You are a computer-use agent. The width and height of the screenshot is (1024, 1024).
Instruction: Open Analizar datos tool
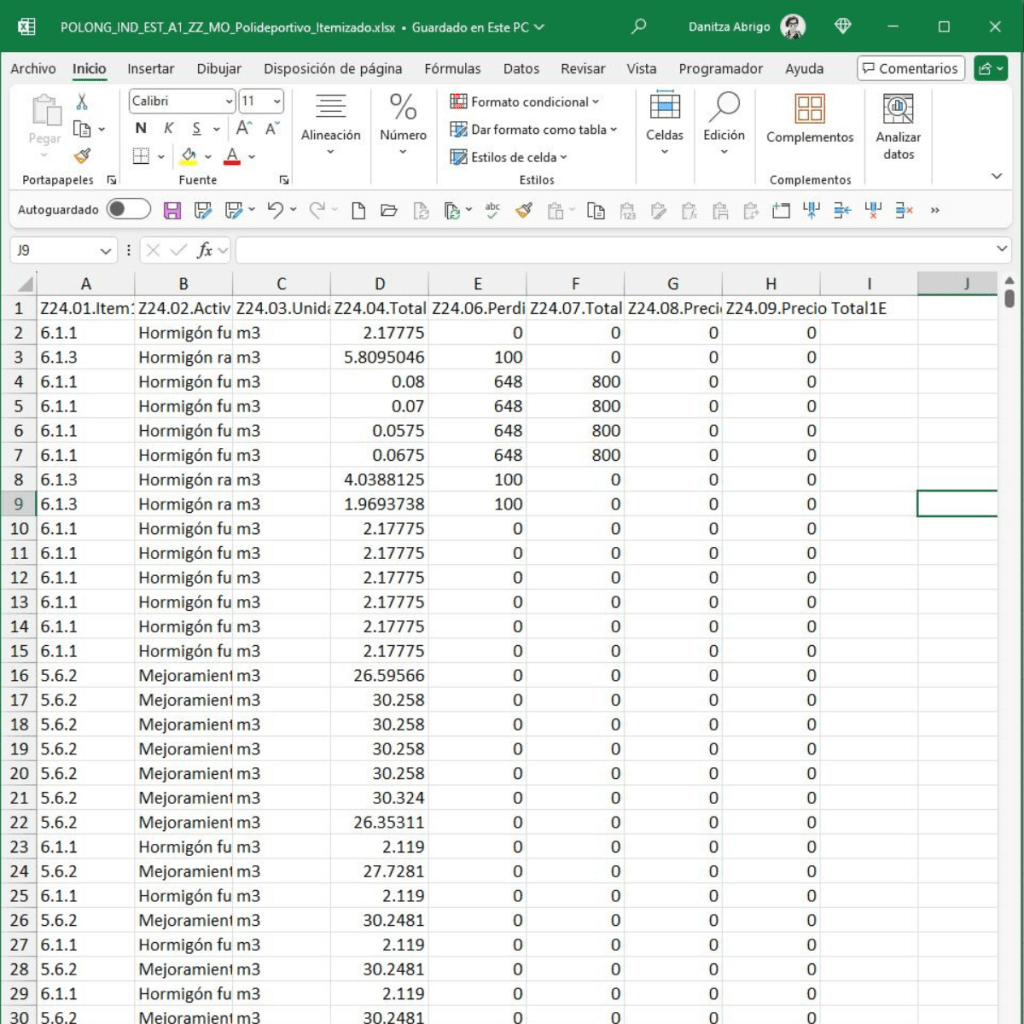coord(898,127)
